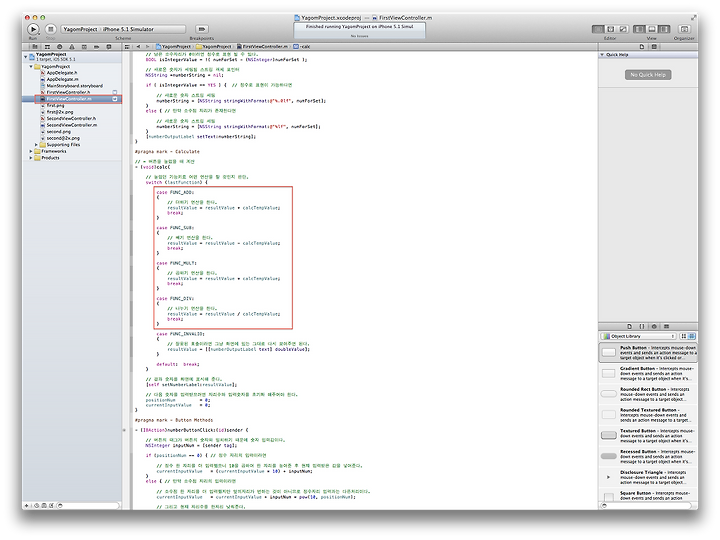
Task: Go back with the jump bar left arrow
Action: 138,46
